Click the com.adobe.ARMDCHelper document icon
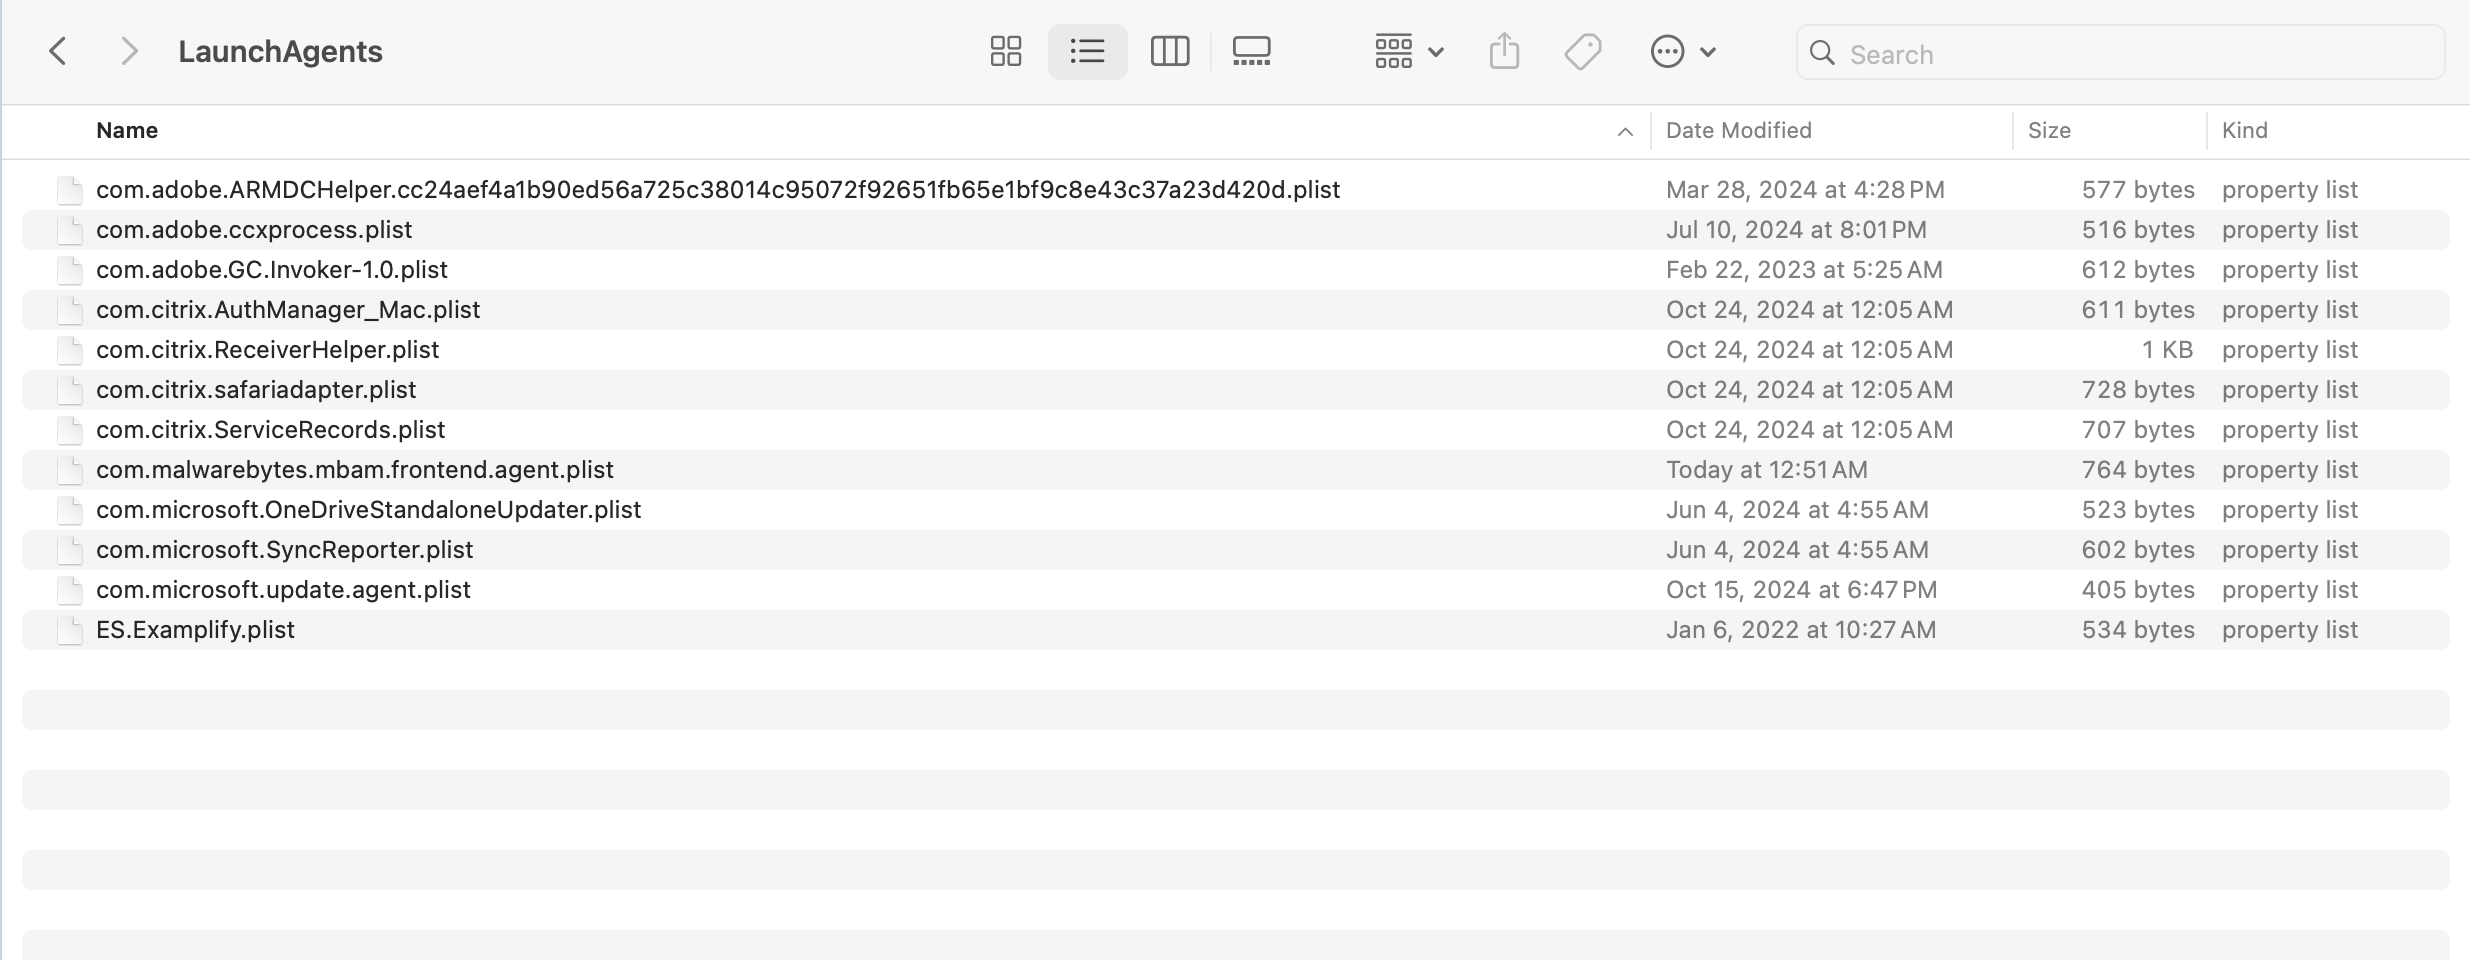This screenshot has width=2470, height=960. point(70,190)
